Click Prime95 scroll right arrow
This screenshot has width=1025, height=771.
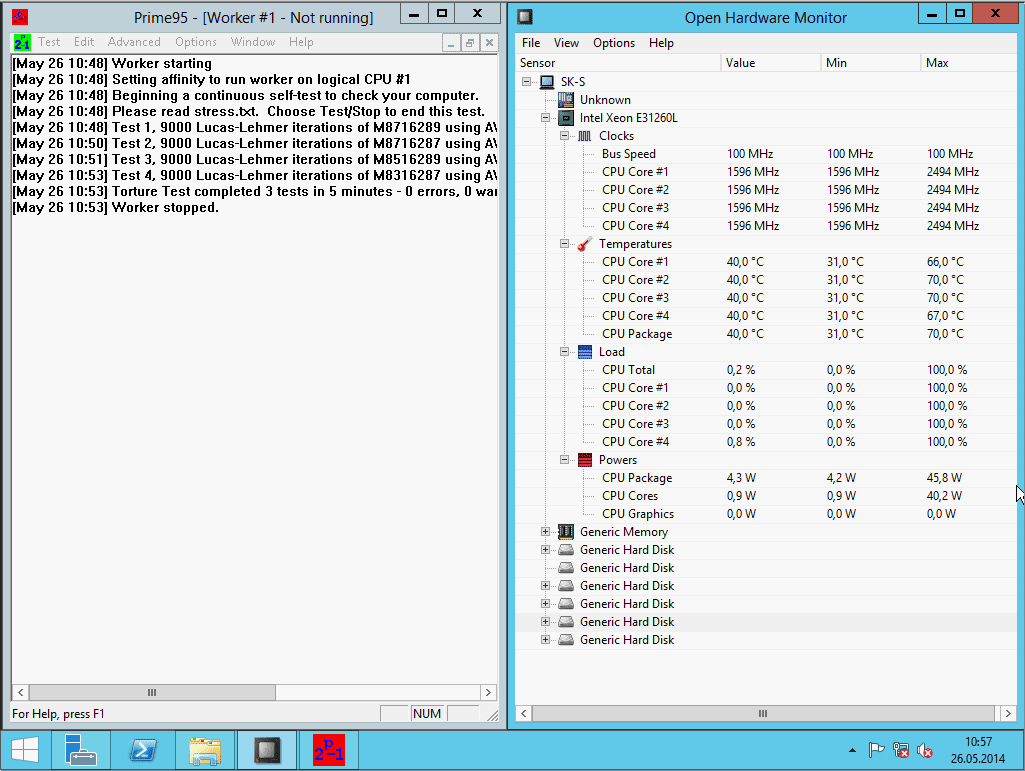click(488, 693)
